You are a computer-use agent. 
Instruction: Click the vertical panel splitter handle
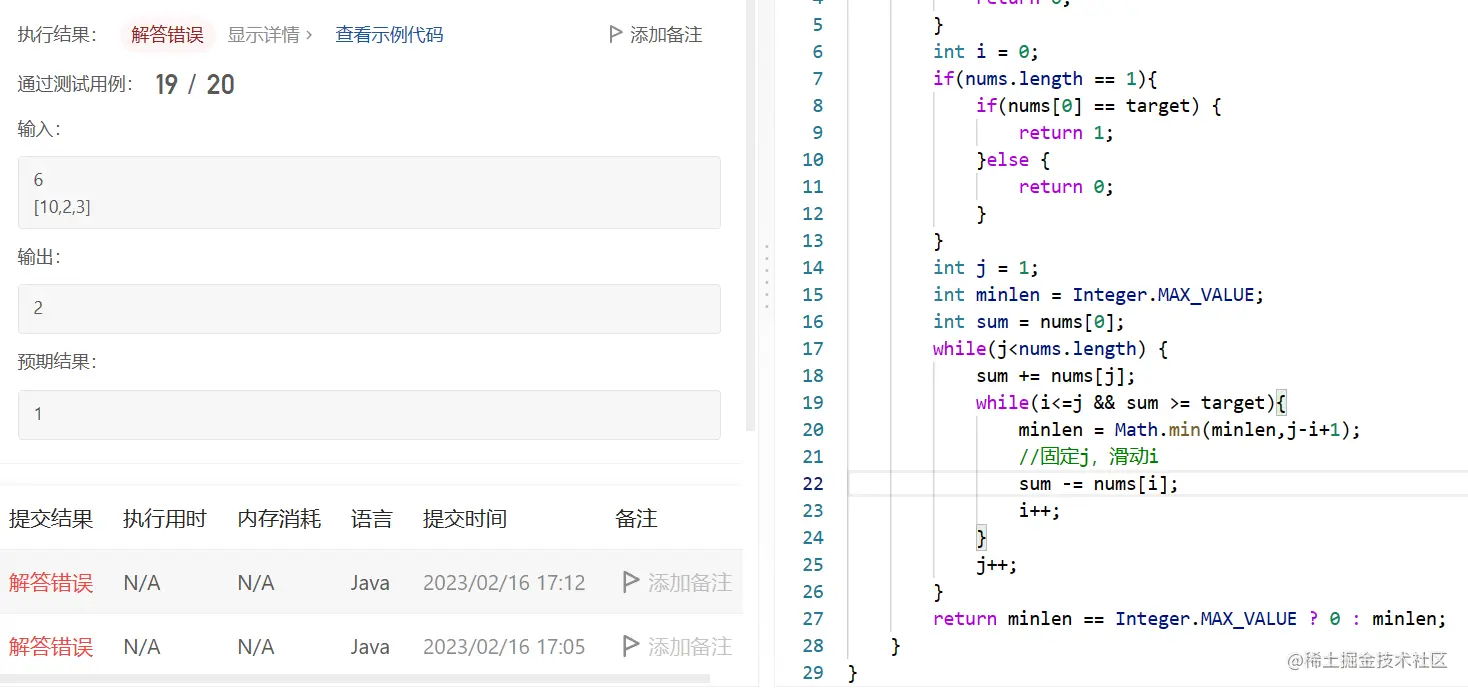(x=766, y=275)
